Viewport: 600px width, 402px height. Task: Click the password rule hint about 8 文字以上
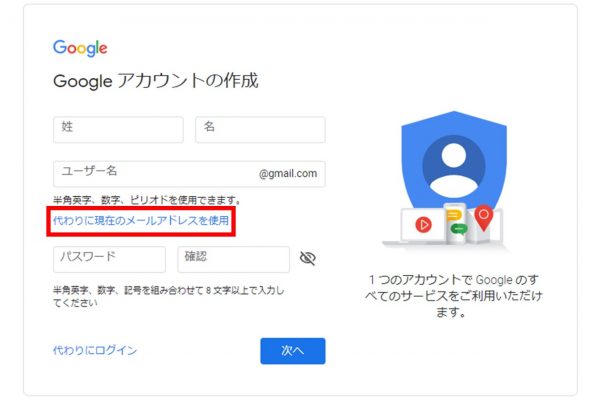tap(168, 296)
